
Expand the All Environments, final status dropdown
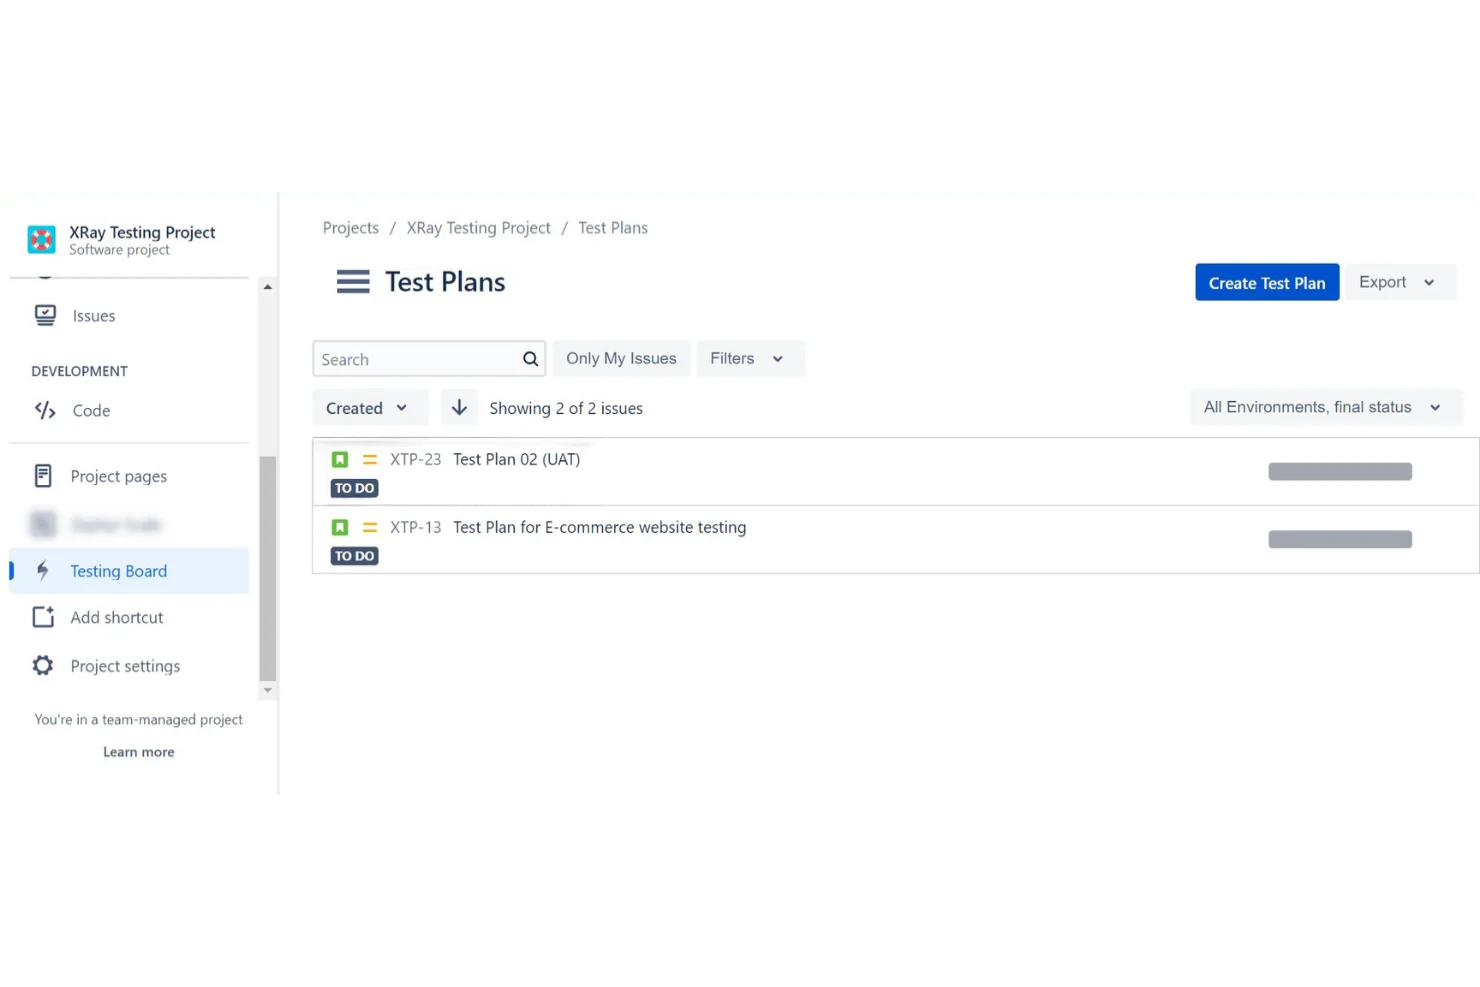1325,407
